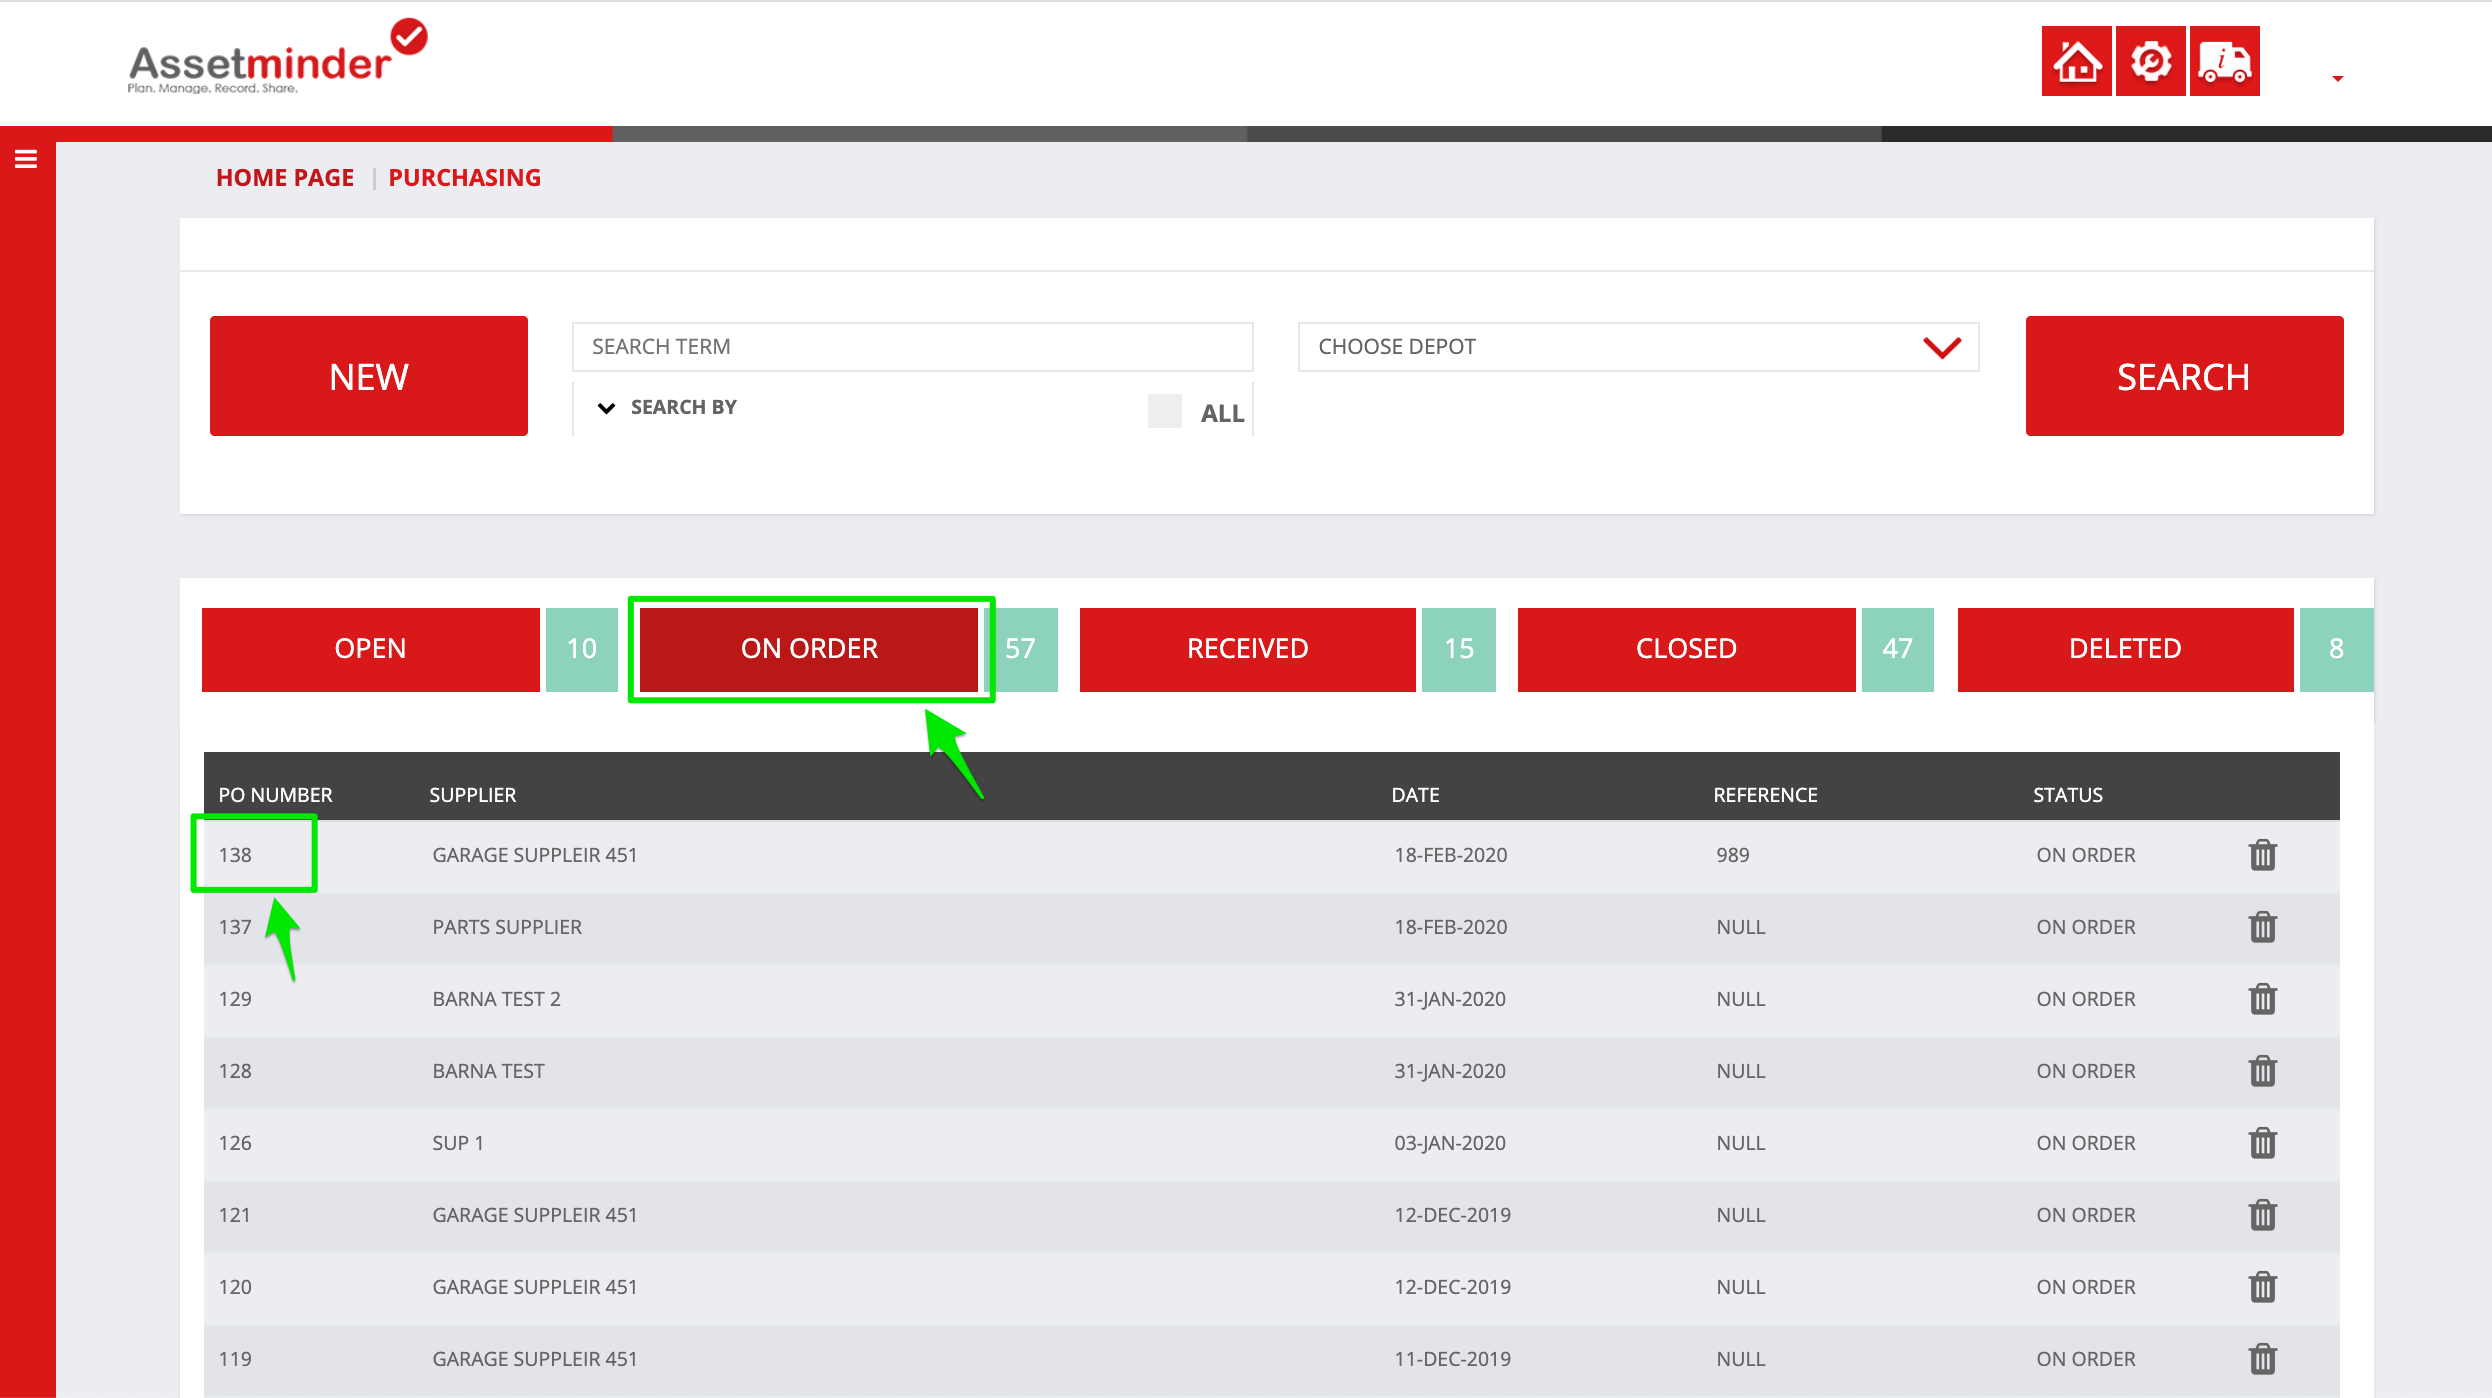Open PO number 128
The image size is (2492, 1398).
click(x=235, y=1071)
